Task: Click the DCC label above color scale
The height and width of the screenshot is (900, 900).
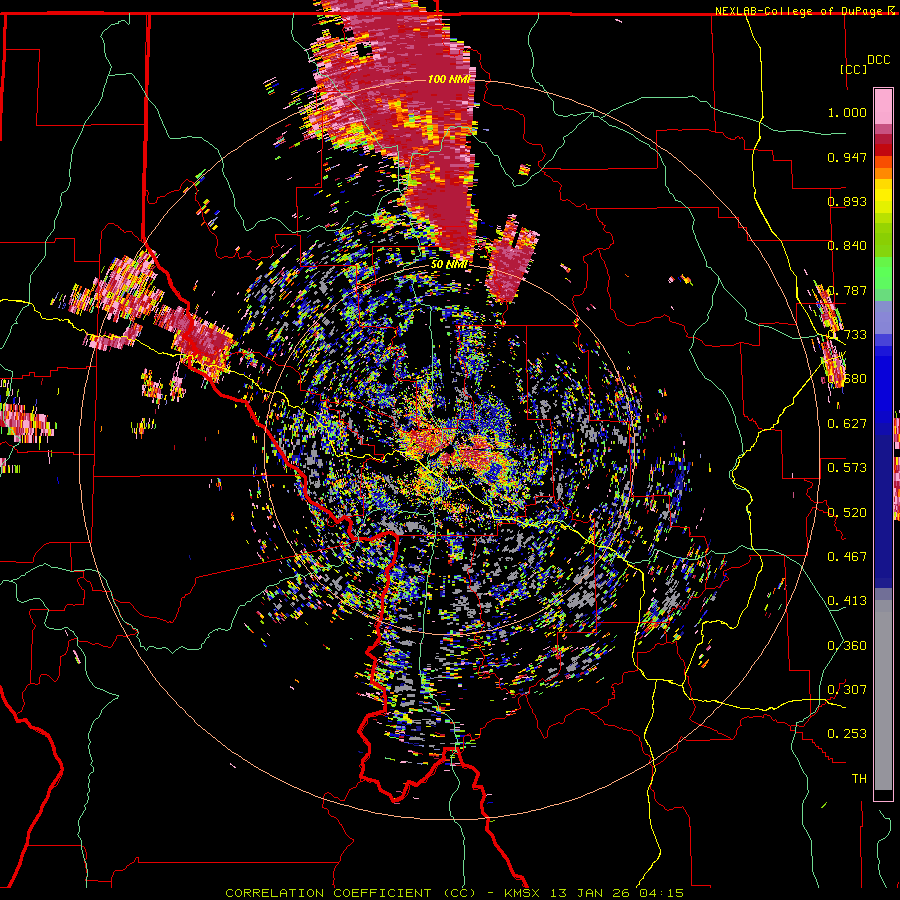Action: 878,60
